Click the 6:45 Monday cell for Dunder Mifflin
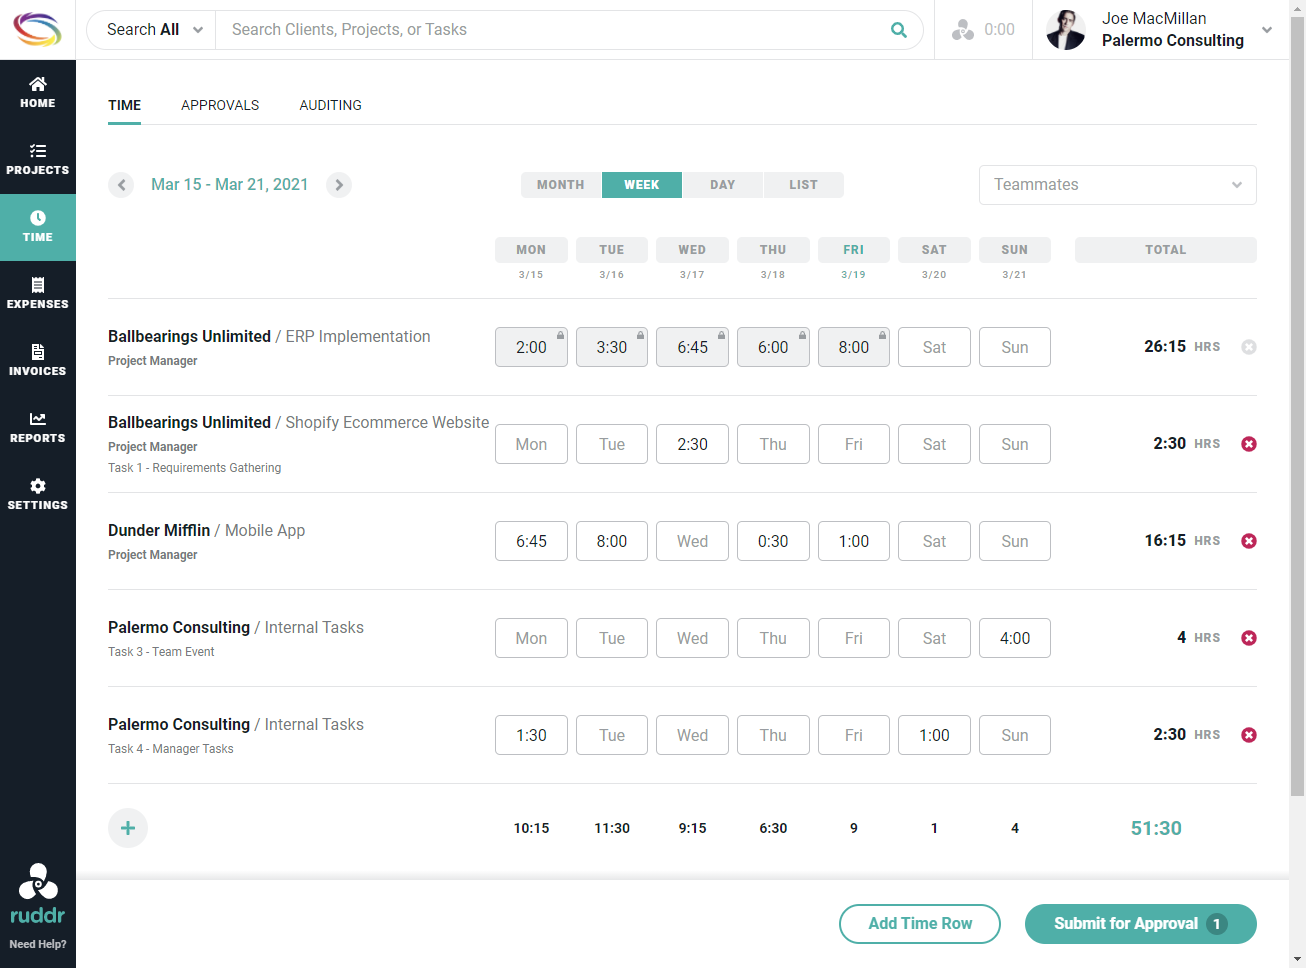Viewport: 1306px width, 968px height. 531,541
